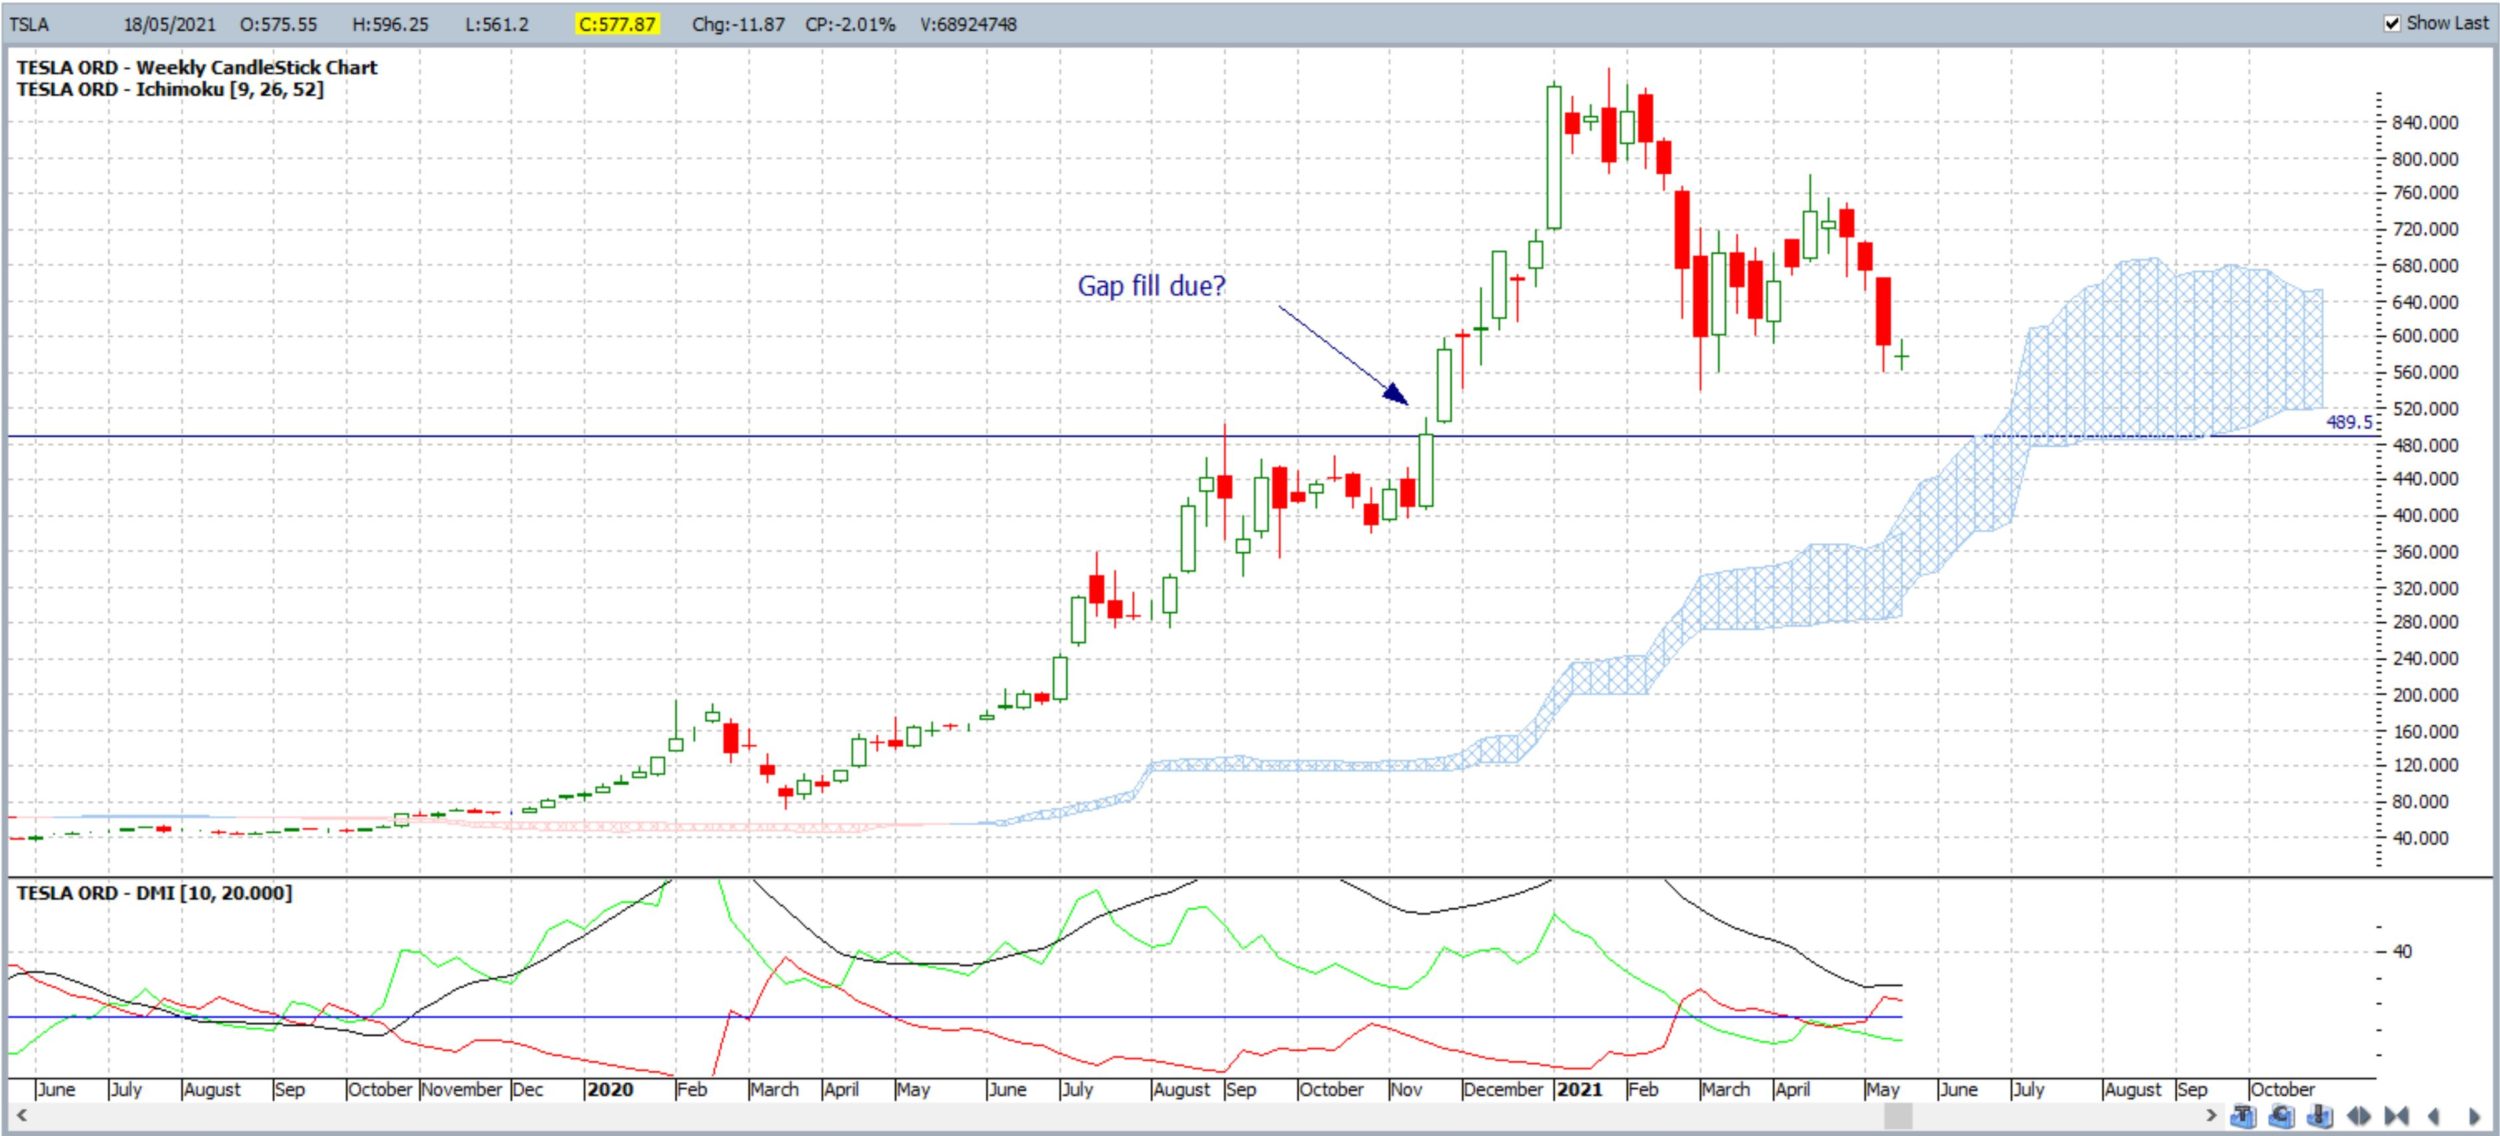Click the date 18/05/2021 in header
The height and width of the screenshot is (1136, 2500).
click(169, 24)
